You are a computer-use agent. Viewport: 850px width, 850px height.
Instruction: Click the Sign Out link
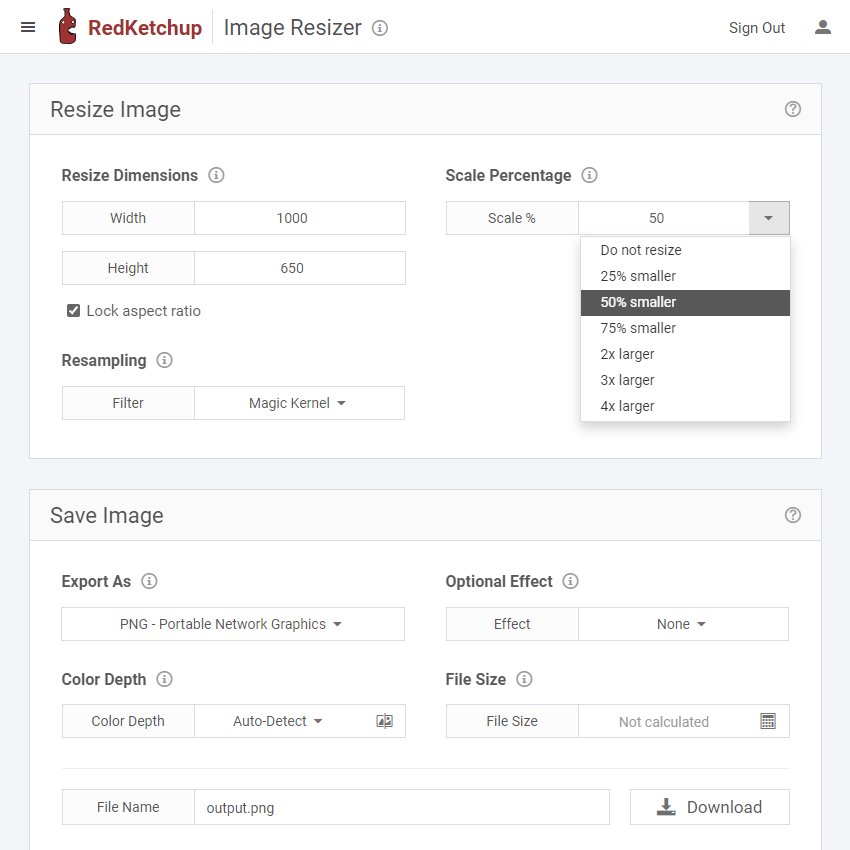tap(757, 27)
